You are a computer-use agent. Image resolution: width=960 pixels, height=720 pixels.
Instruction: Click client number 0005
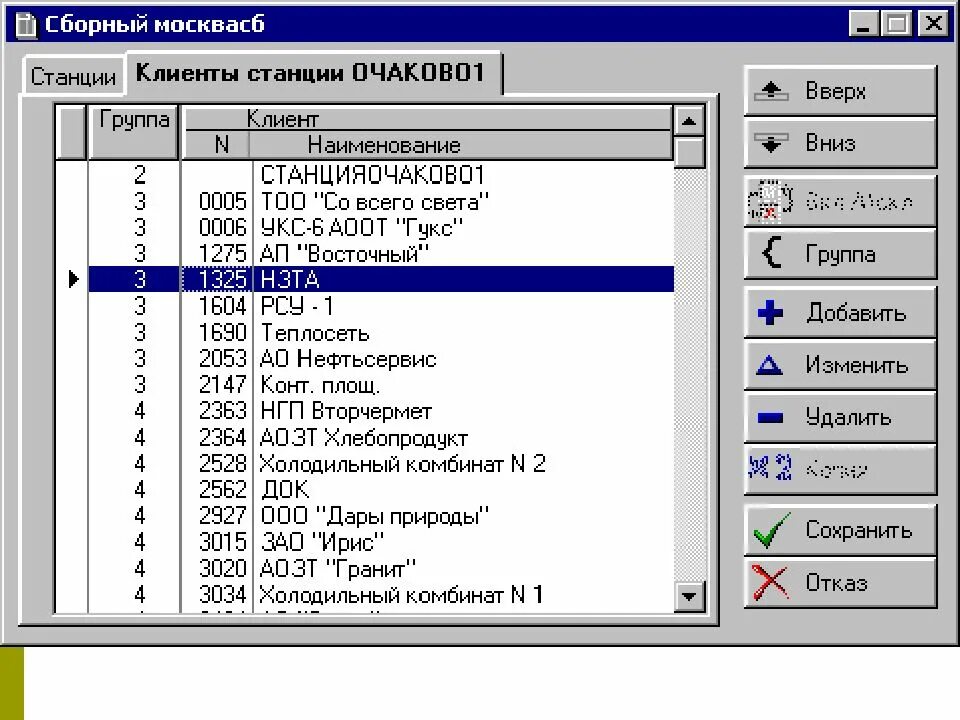(x=222, y=201)
